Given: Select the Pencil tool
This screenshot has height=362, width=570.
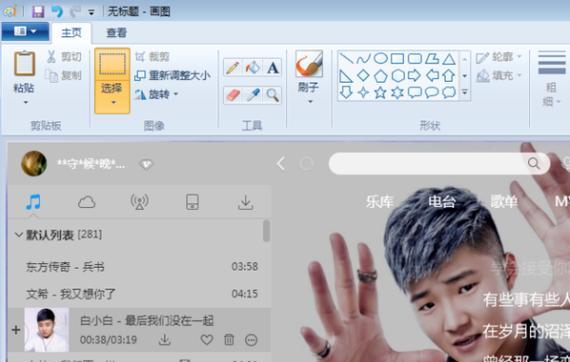Looking at the screenshot, I should point(233,68).
